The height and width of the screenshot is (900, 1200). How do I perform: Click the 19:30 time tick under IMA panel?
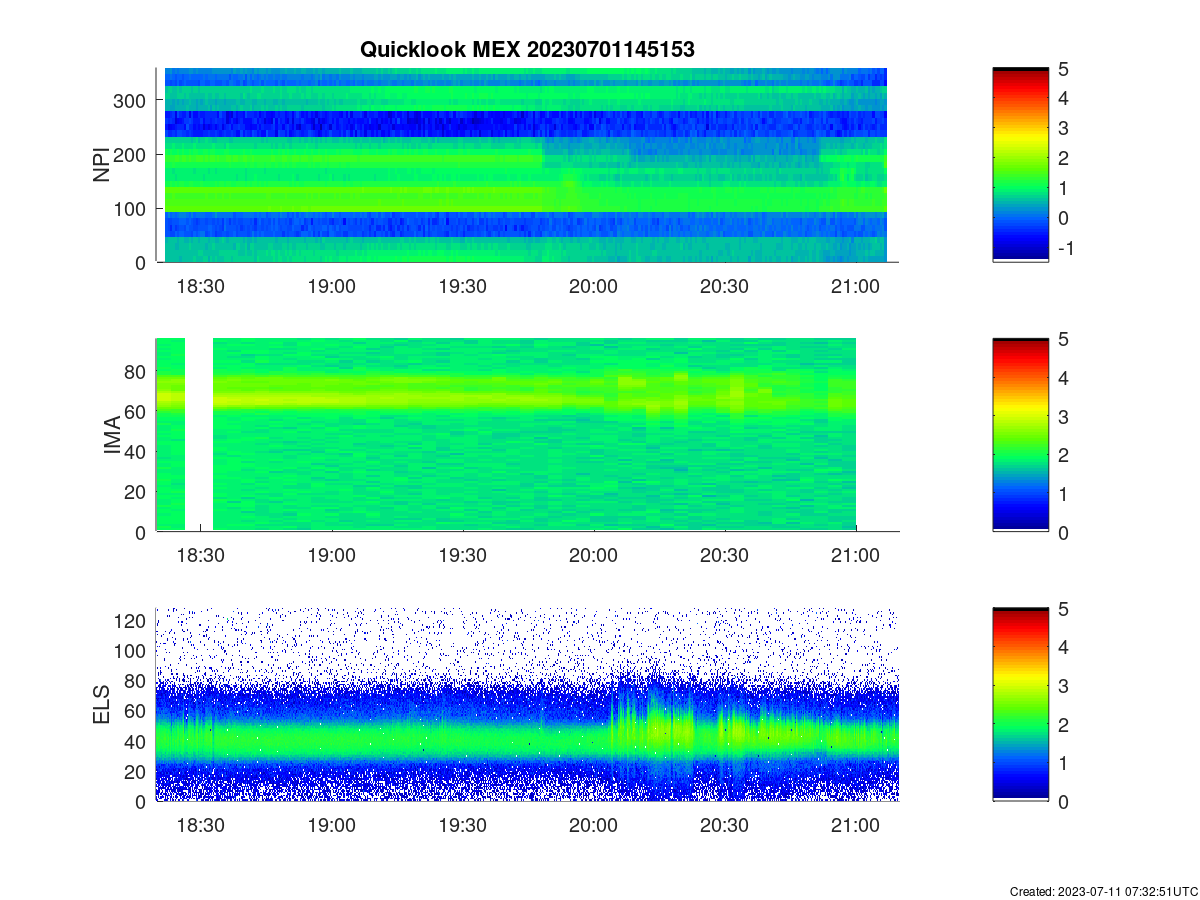click(x=462, y=556)
